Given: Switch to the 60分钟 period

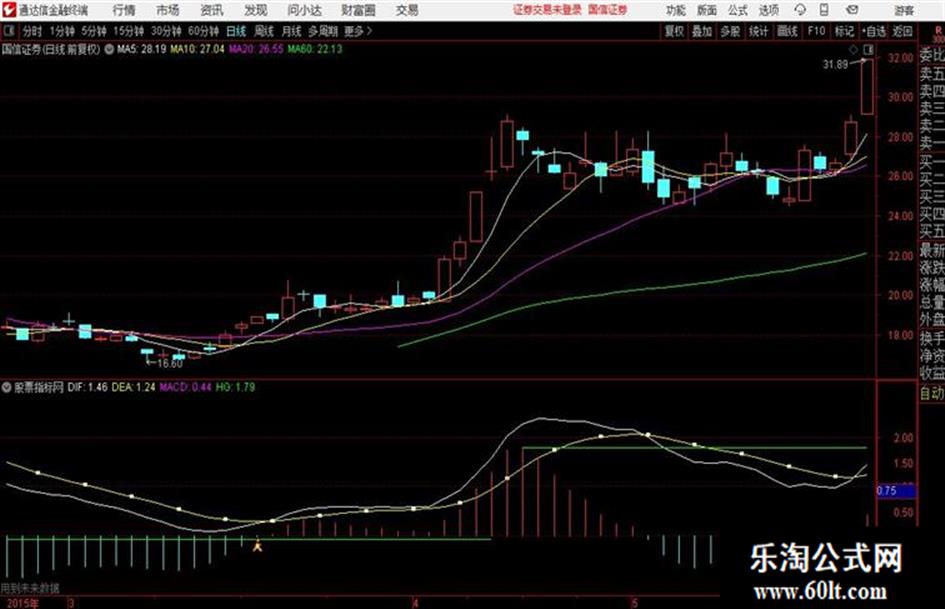Looking at the screenshot, I should coord(203,31).
